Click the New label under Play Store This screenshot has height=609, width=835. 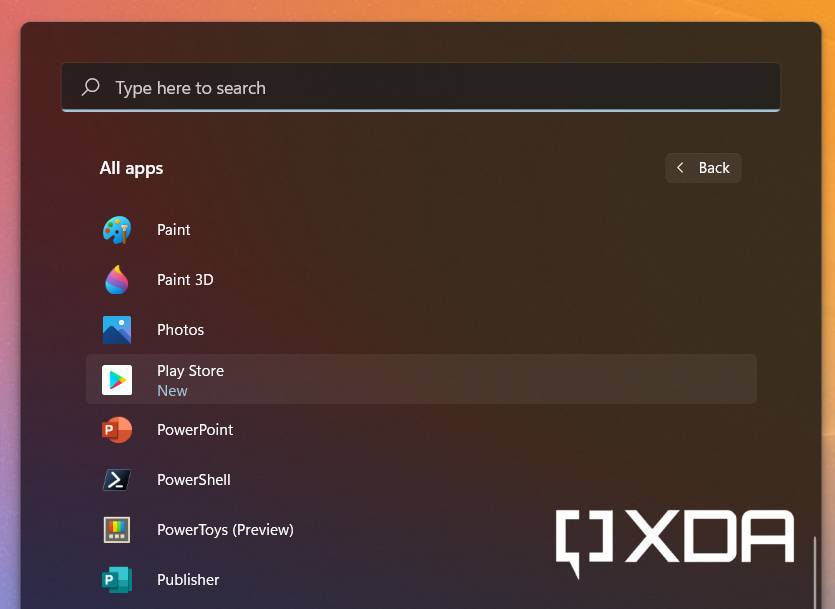pos(172,390)
